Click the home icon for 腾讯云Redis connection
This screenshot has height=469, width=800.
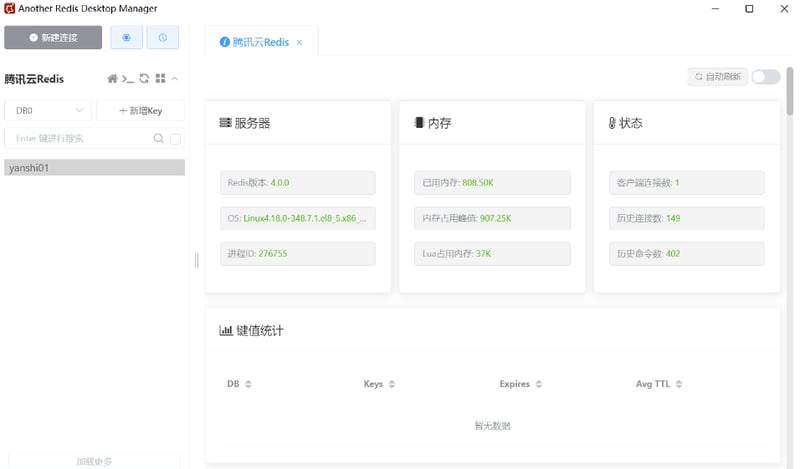[x=112, y=79]
